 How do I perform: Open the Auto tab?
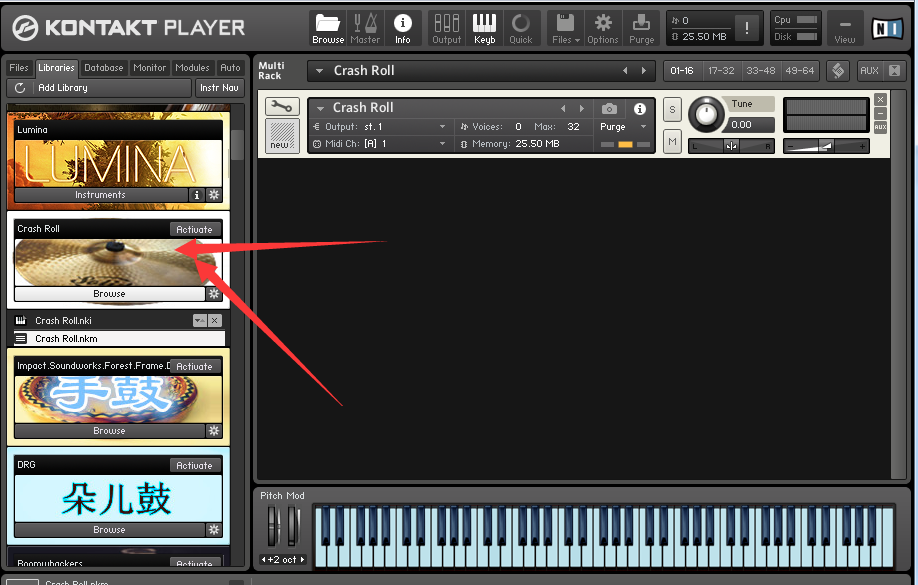coord(230,68)
